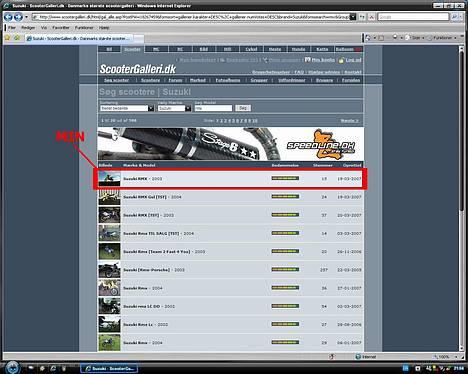Open the Sortering dropdown

(x=127, y=108)
